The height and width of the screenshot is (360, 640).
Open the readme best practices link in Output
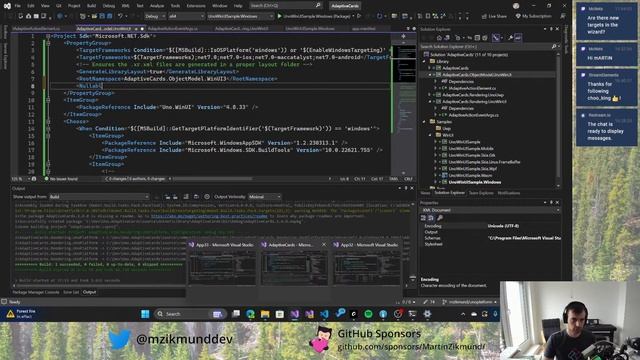pos(209,216)
